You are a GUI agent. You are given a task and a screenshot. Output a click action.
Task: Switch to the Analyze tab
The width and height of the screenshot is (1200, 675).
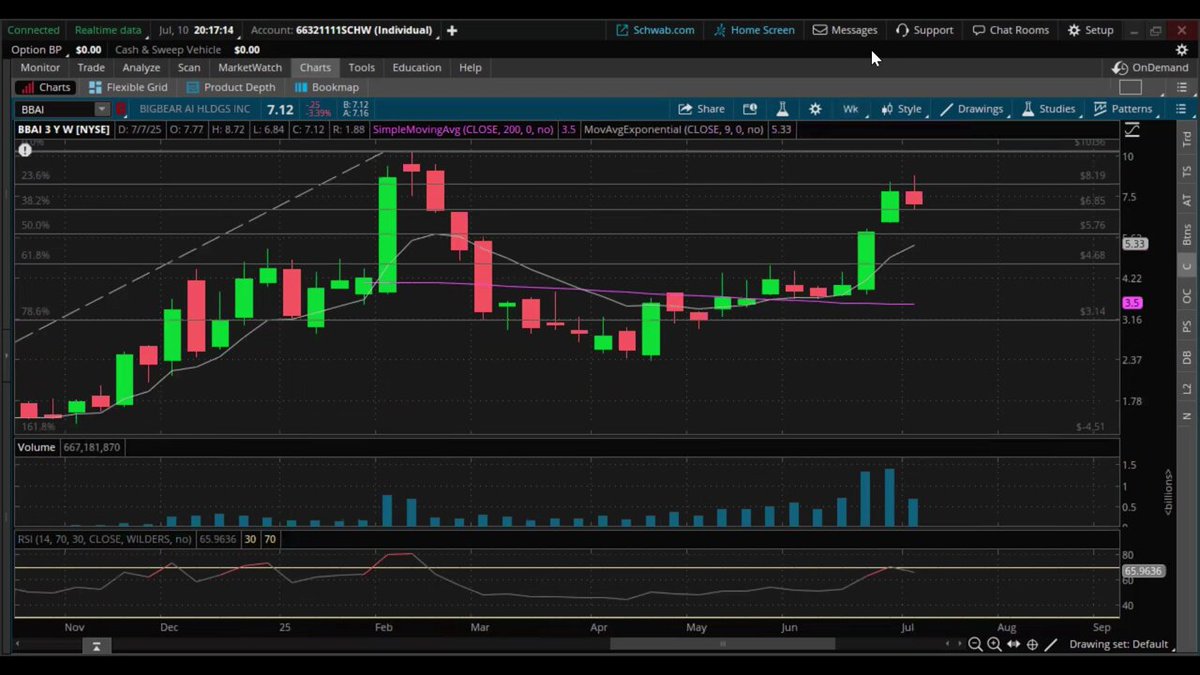[141, 68]
